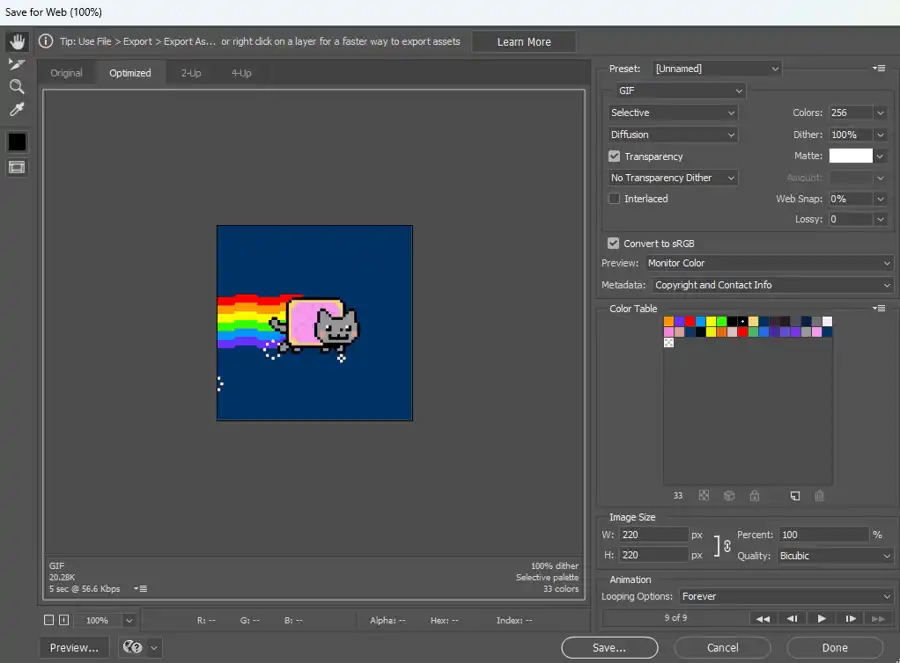Image resolution: width=900 pixels, height=663 pixels.
Task: Click the Nyan Cat preview image
Action: click(315, 323)
